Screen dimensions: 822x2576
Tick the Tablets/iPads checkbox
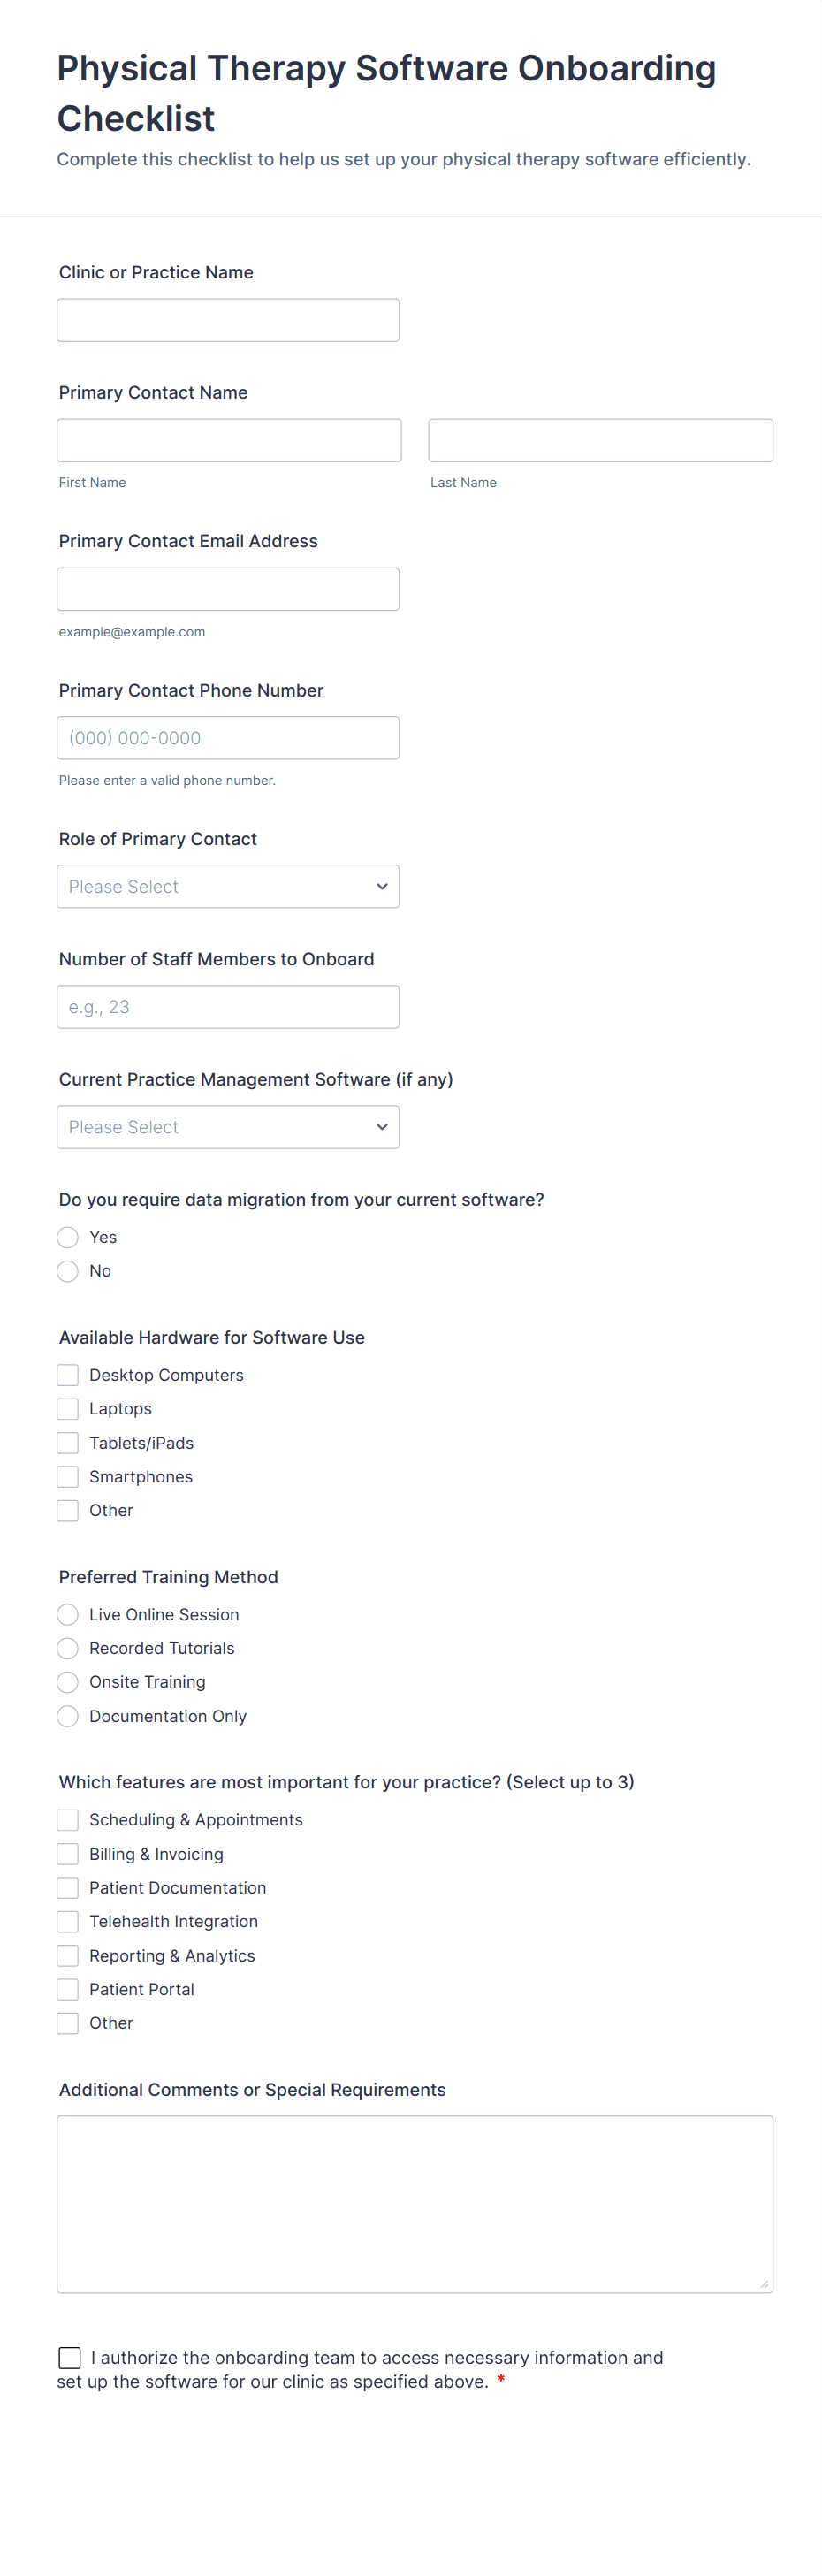[68, 1443]
